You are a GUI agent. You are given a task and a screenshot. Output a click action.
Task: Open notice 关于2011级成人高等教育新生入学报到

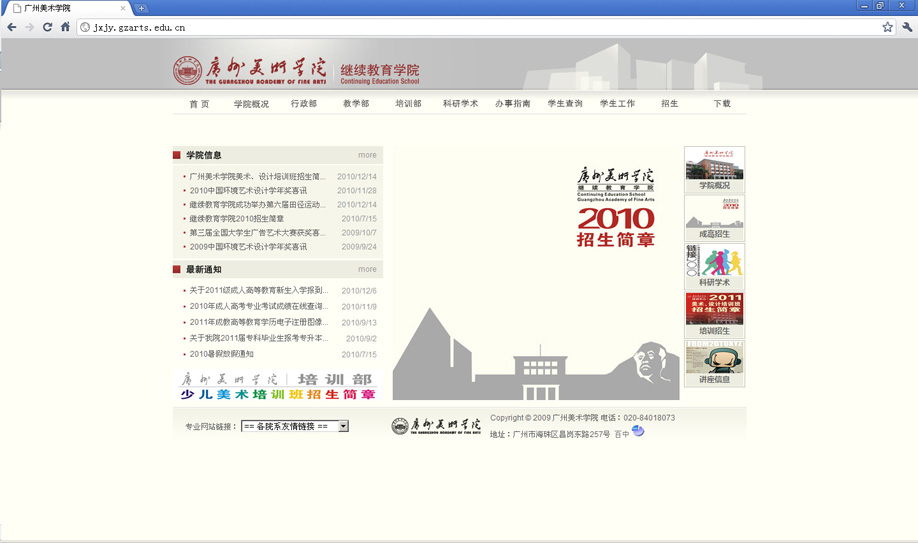point(258,291)
